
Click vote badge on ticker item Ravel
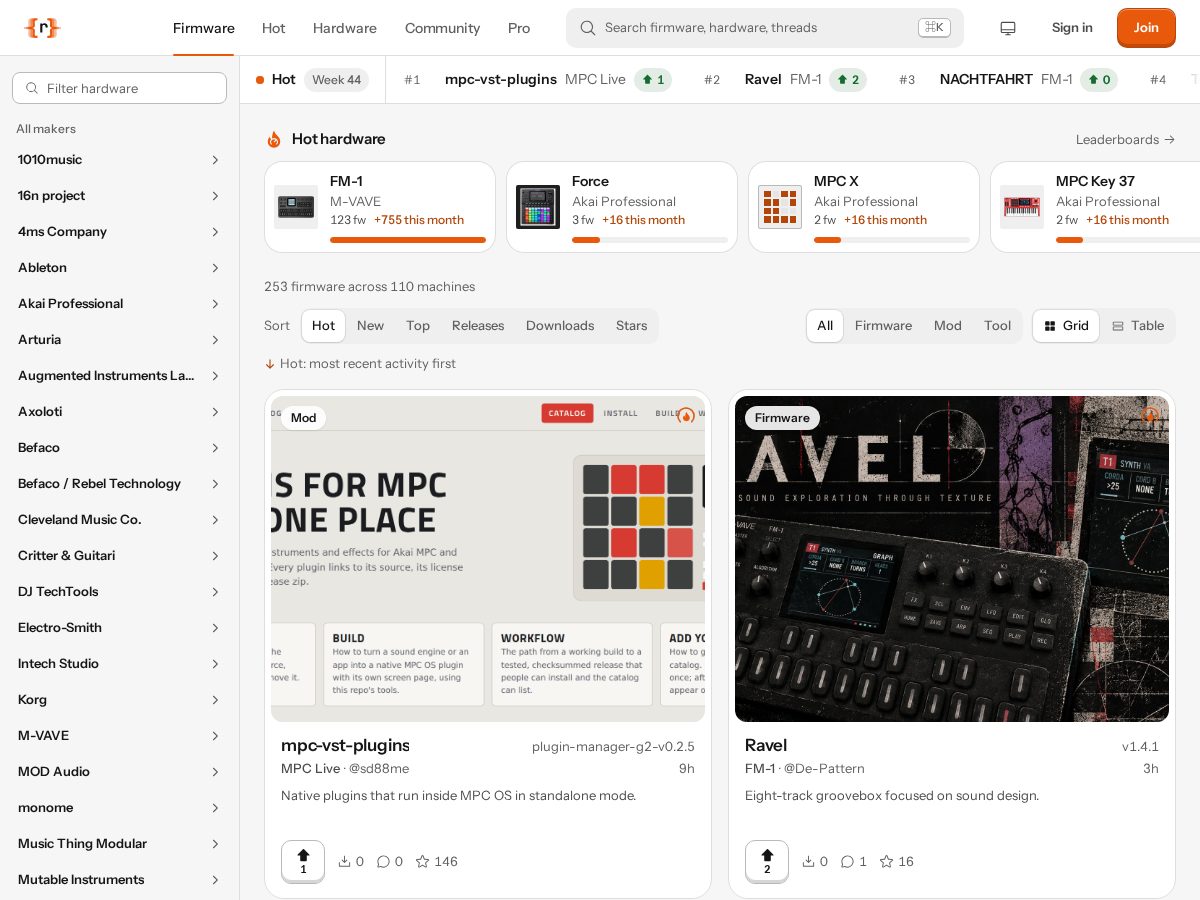pos(848,80)
